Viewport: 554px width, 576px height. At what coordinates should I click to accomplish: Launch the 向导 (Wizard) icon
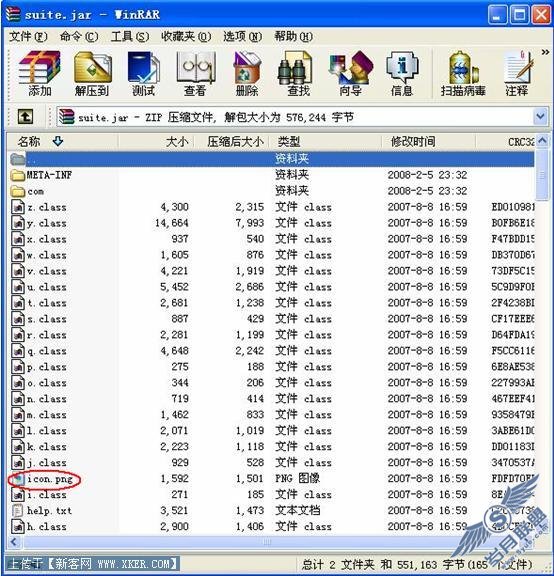point(350,73)
